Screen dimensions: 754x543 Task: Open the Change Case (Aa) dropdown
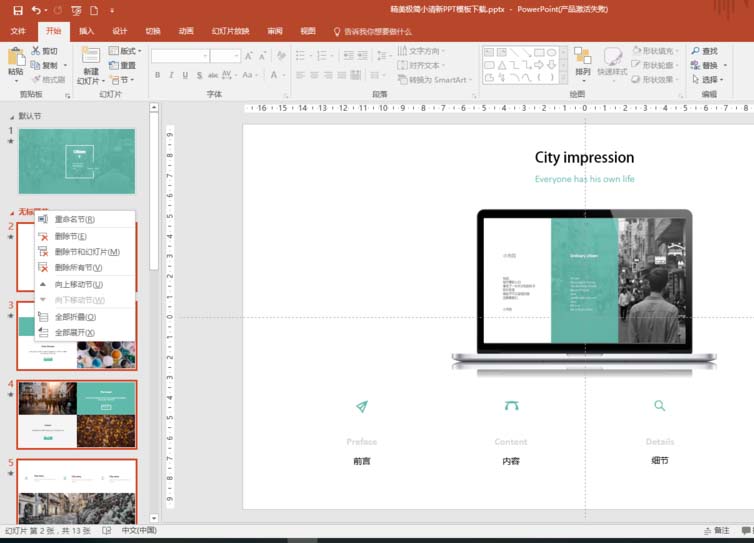(x=250, y=75)
